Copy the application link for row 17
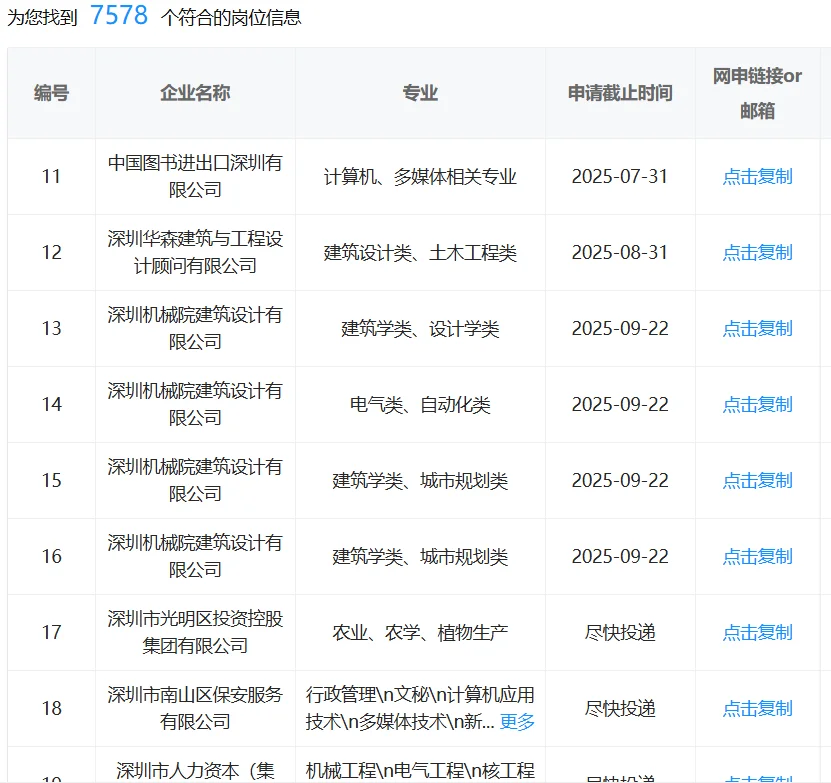 [757, 632]
